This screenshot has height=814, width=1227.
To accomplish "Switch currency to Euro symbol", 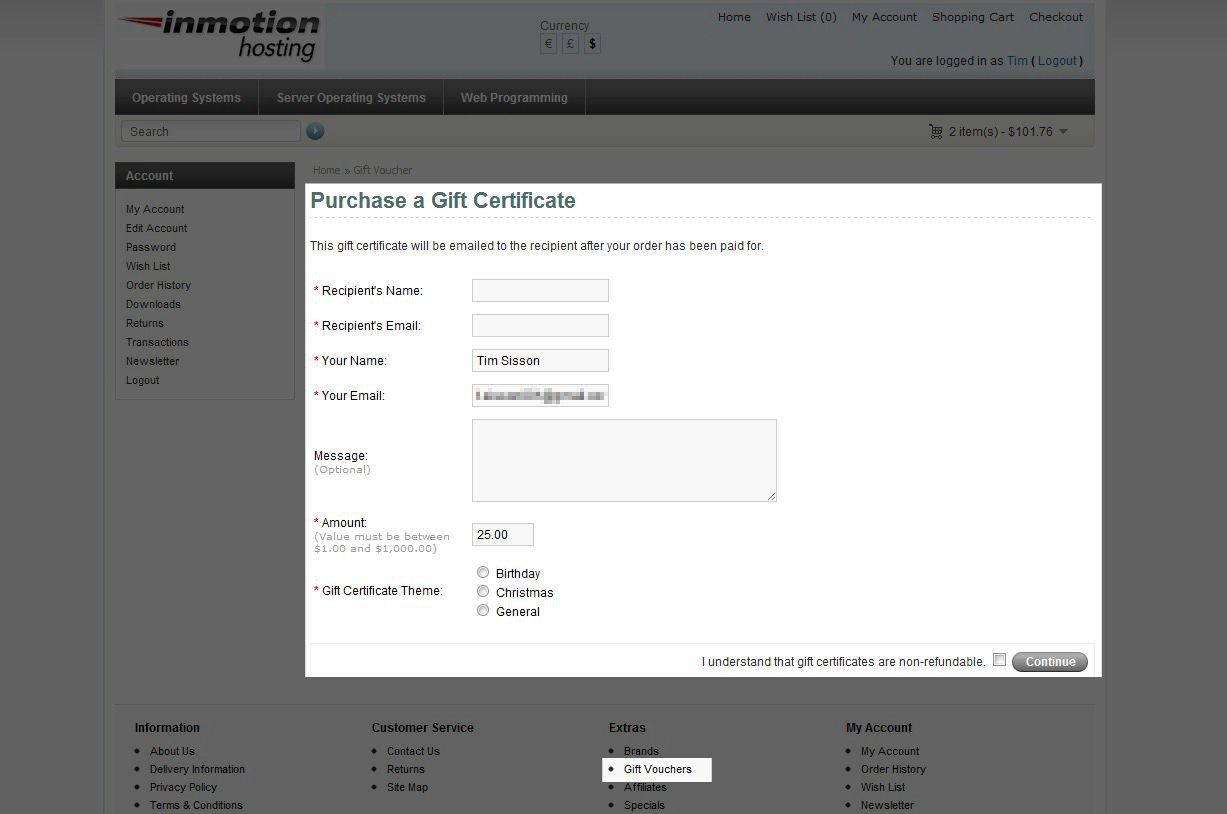I will pyautogui.click(x=548, y=44).
